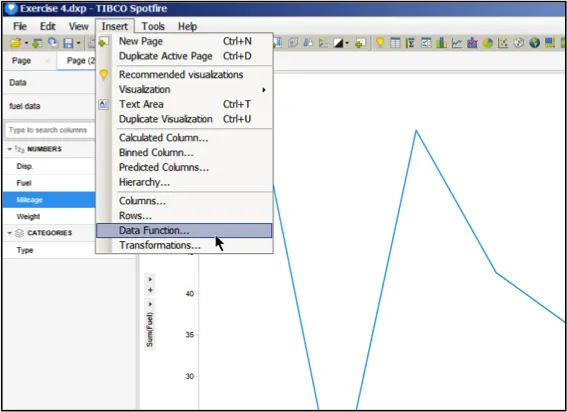The image size is (567, 412).
Task: Select Recommended visualizations menu entry
Action: click(x=184, y=75)
